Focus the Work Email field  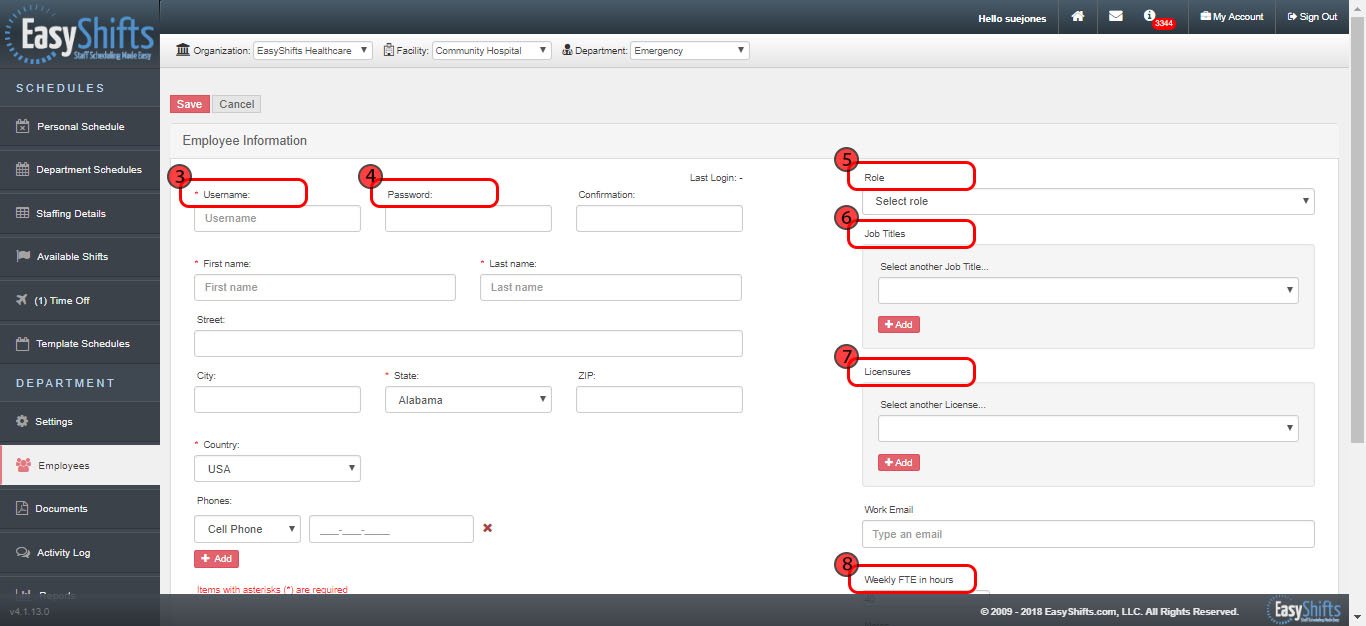pos(1088,534)
